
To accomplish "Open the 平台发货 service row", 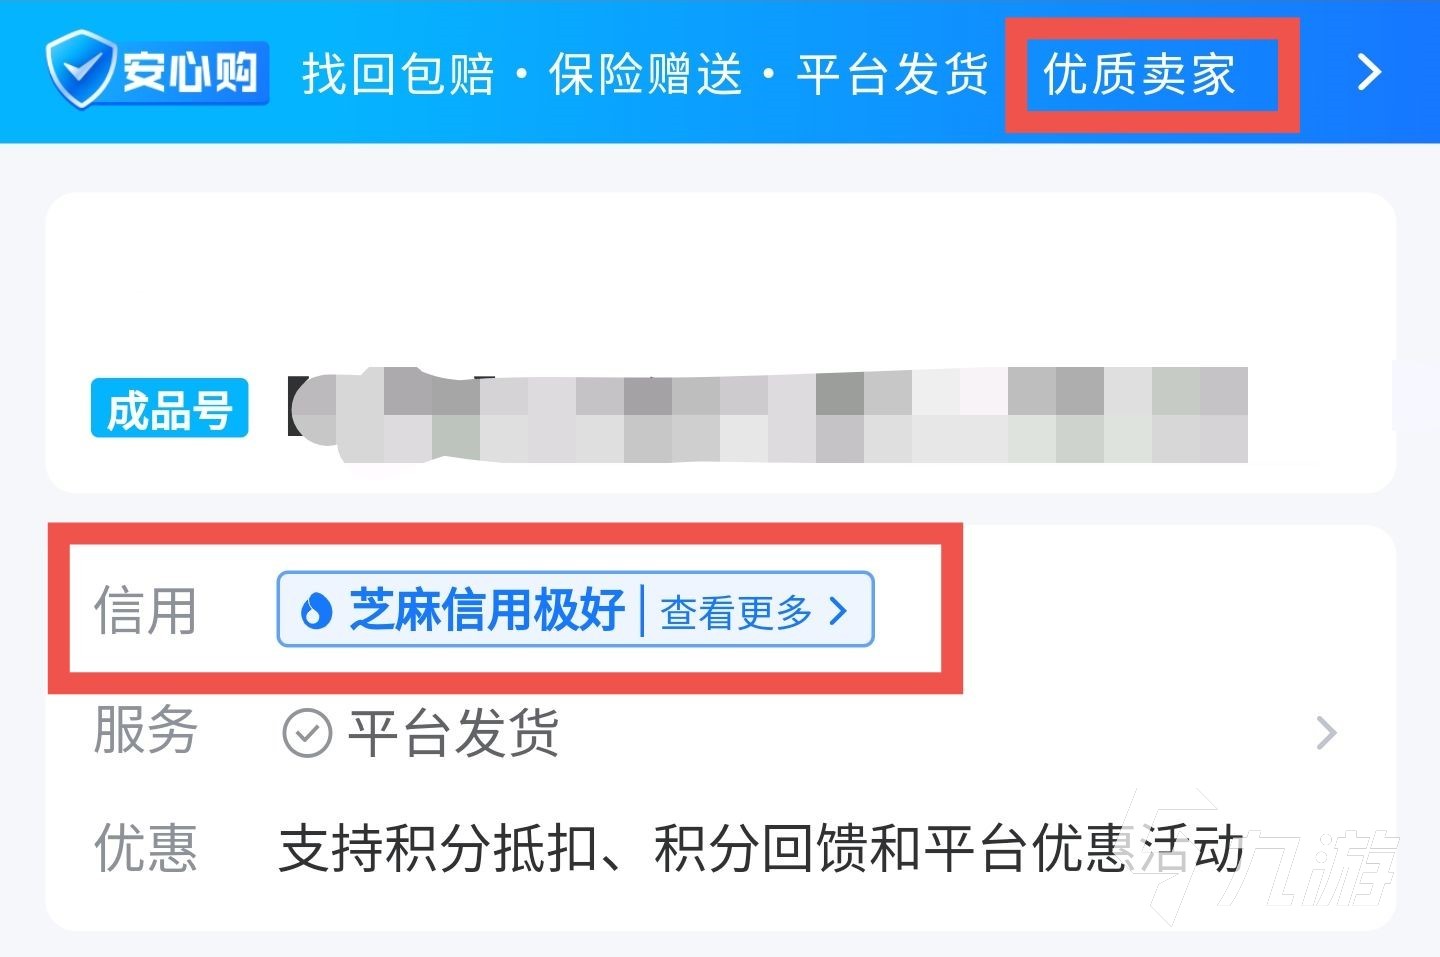I will pyautogui.click(x=720, y=733).
